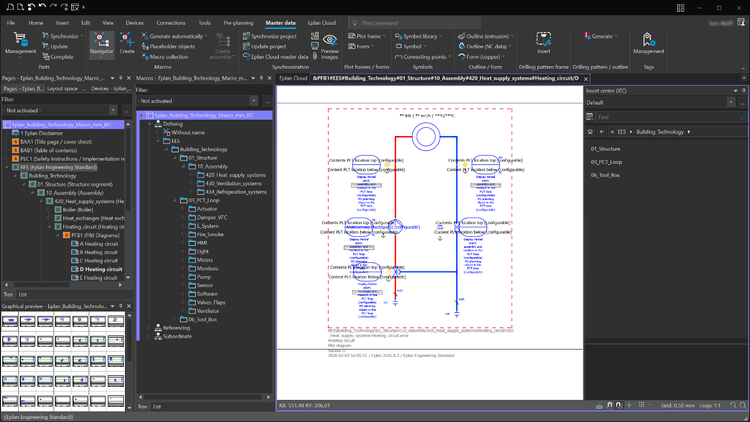Click the home icon in Insert center
Screen dimensions: 750x422
[x=590, y=132]
